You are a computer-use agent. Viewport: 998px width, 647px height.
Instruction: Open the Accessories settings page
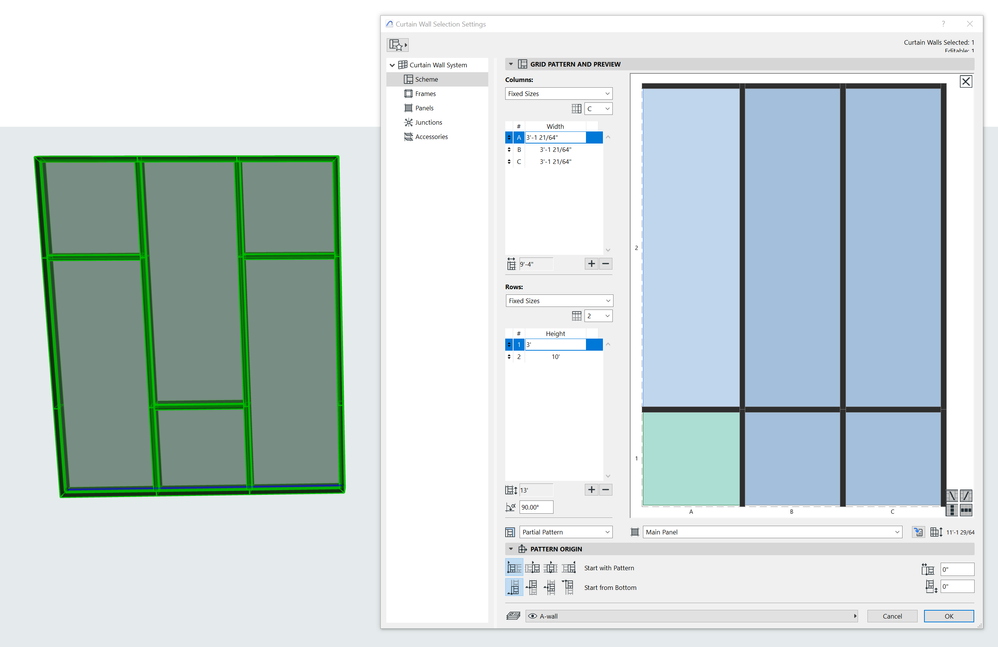(x=432, y=137)
